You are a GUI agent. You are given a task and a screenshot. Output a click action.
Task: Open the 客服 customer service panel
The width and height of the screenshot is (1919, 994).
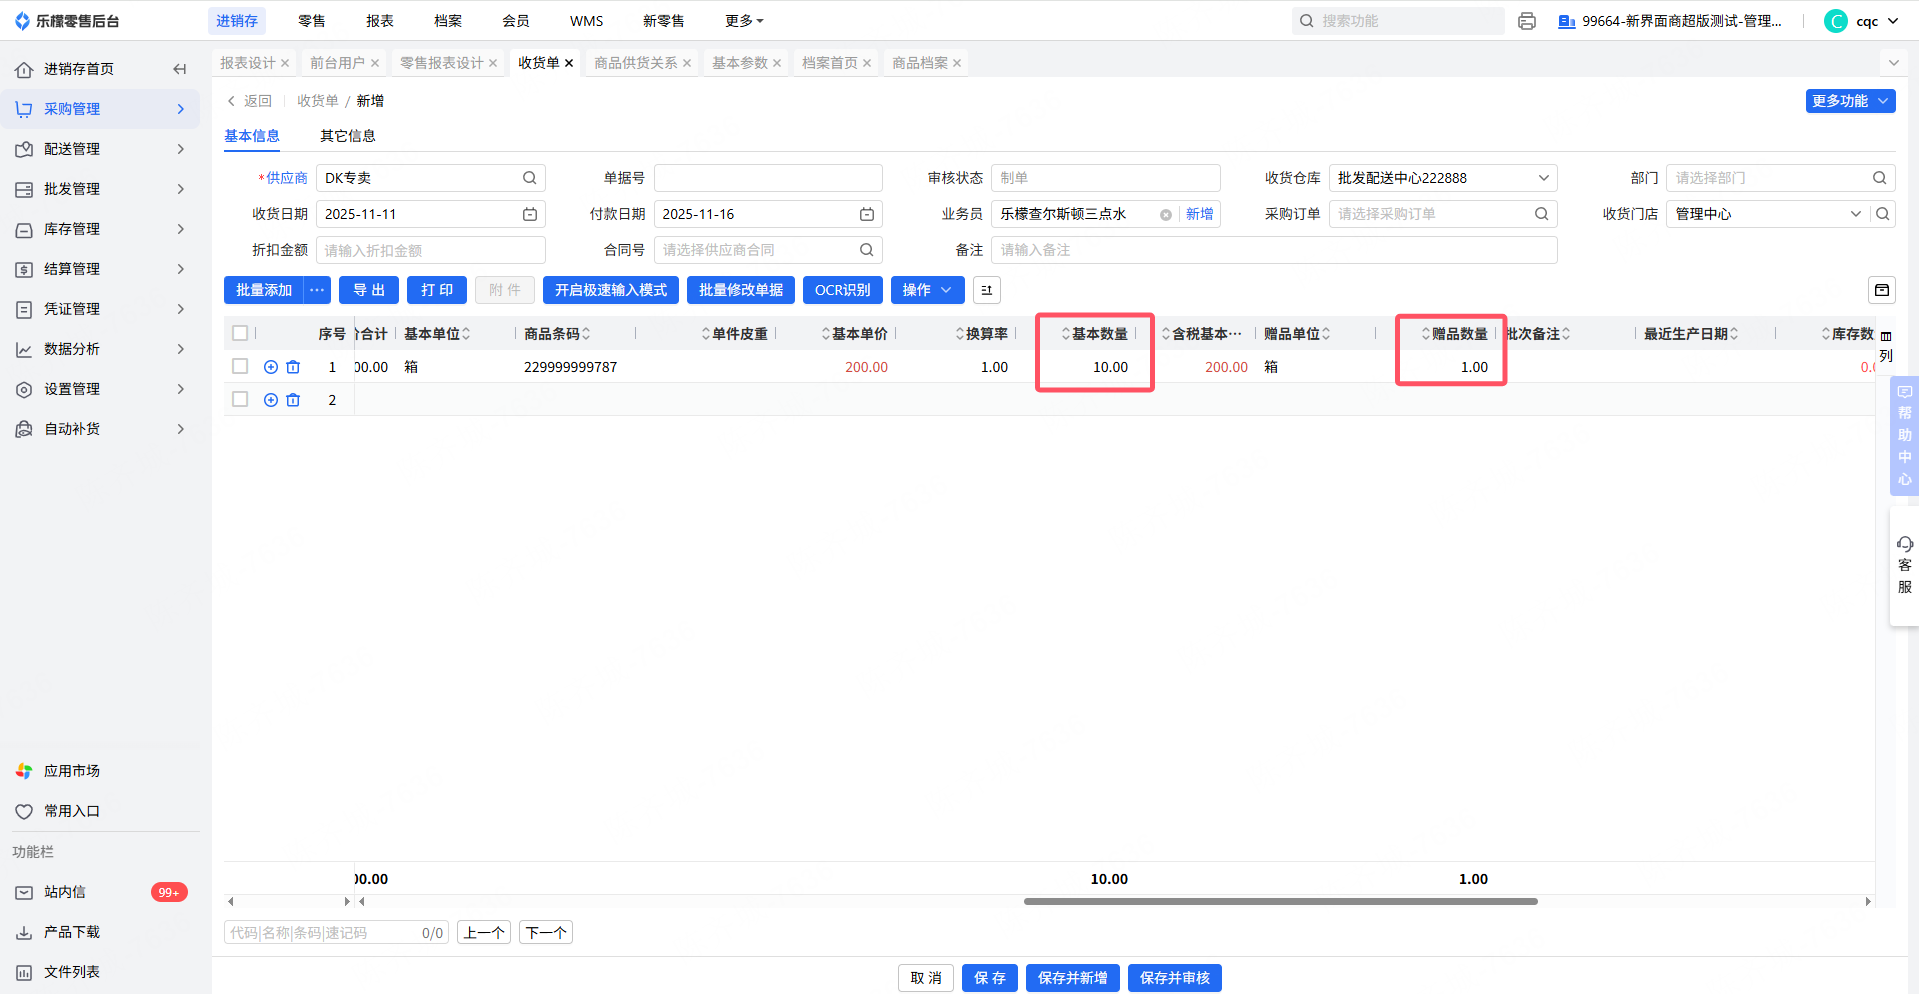pos(1904,565)
